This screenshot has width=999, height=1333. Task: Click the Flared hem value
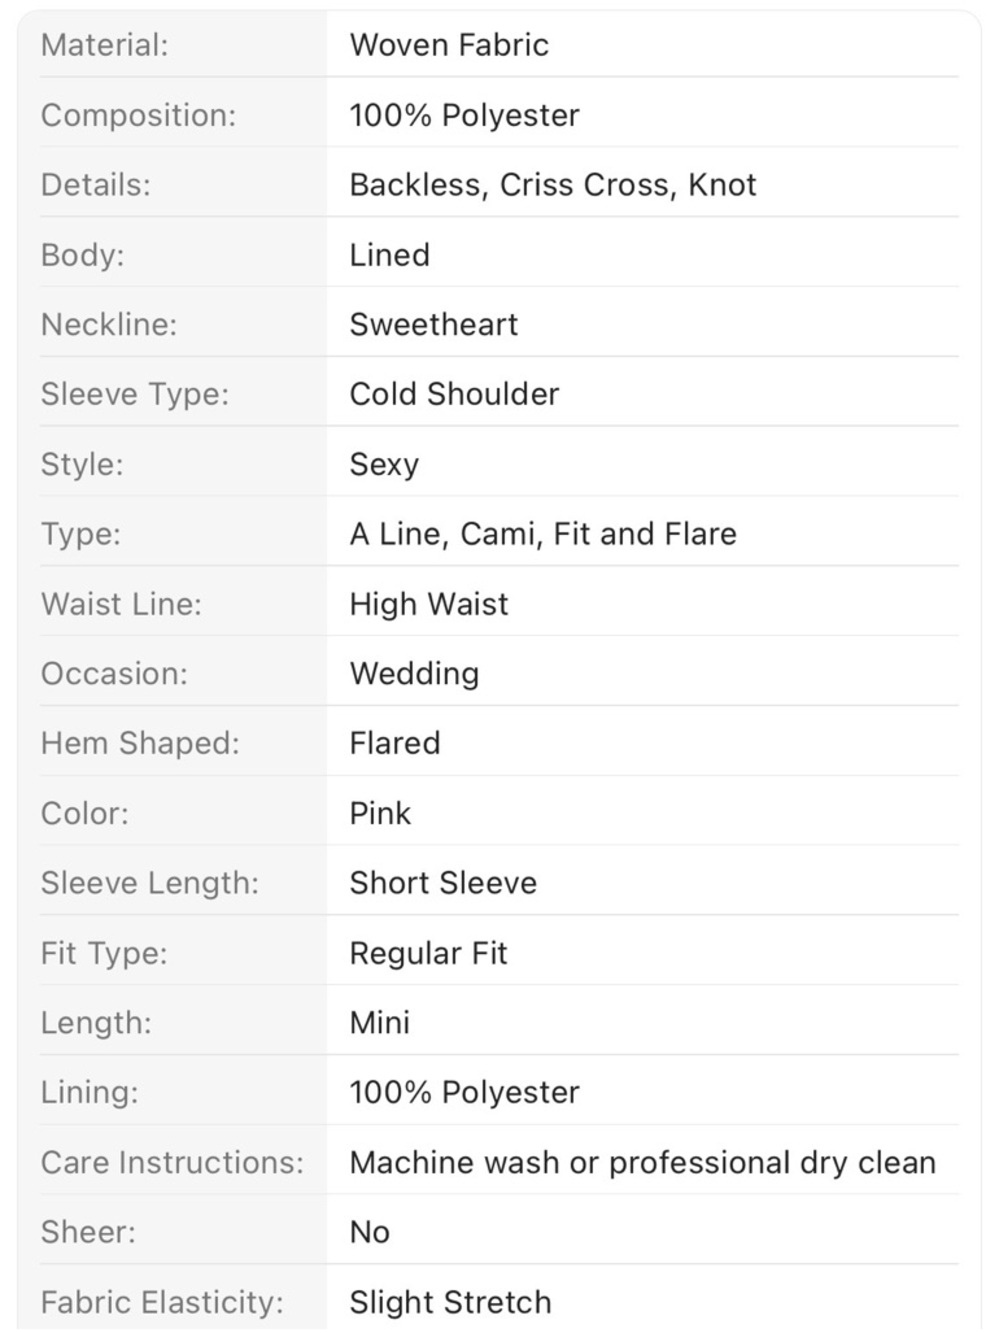point(394,743)
